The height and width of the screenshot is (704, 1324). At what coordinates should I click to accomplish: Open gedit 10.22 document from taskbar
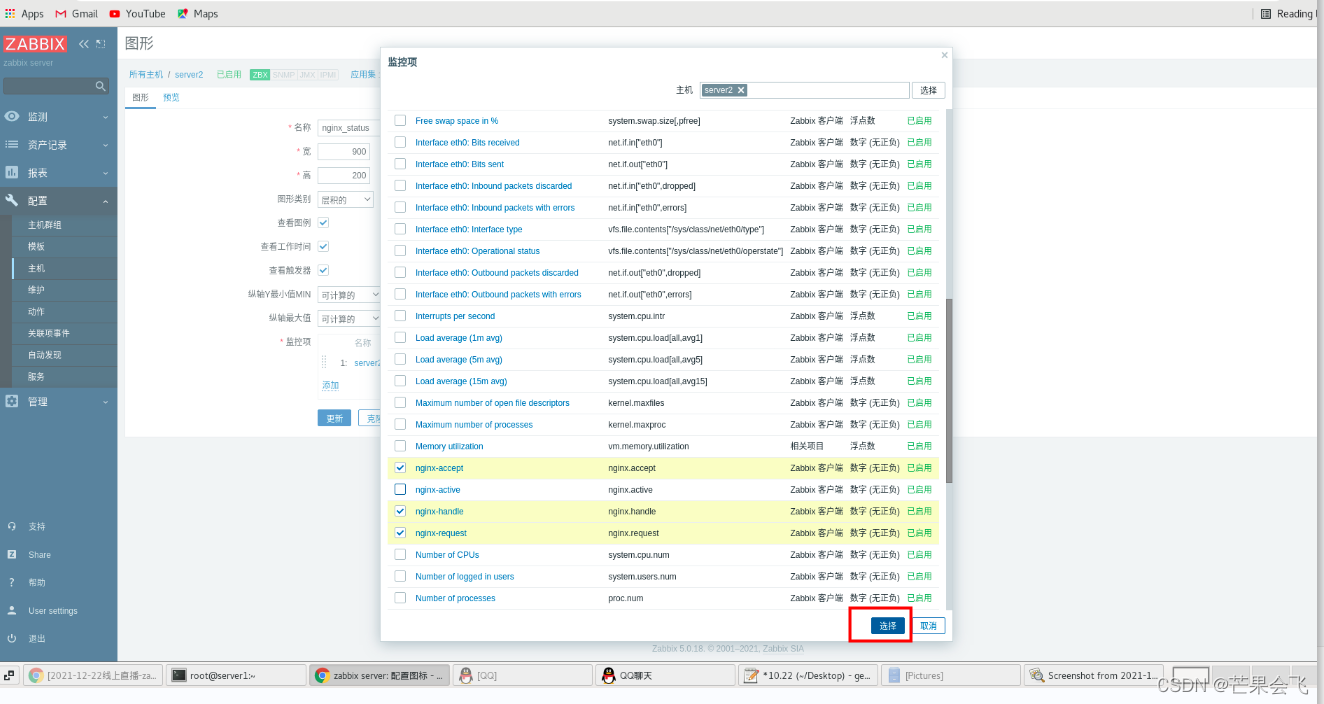point(808,675)
